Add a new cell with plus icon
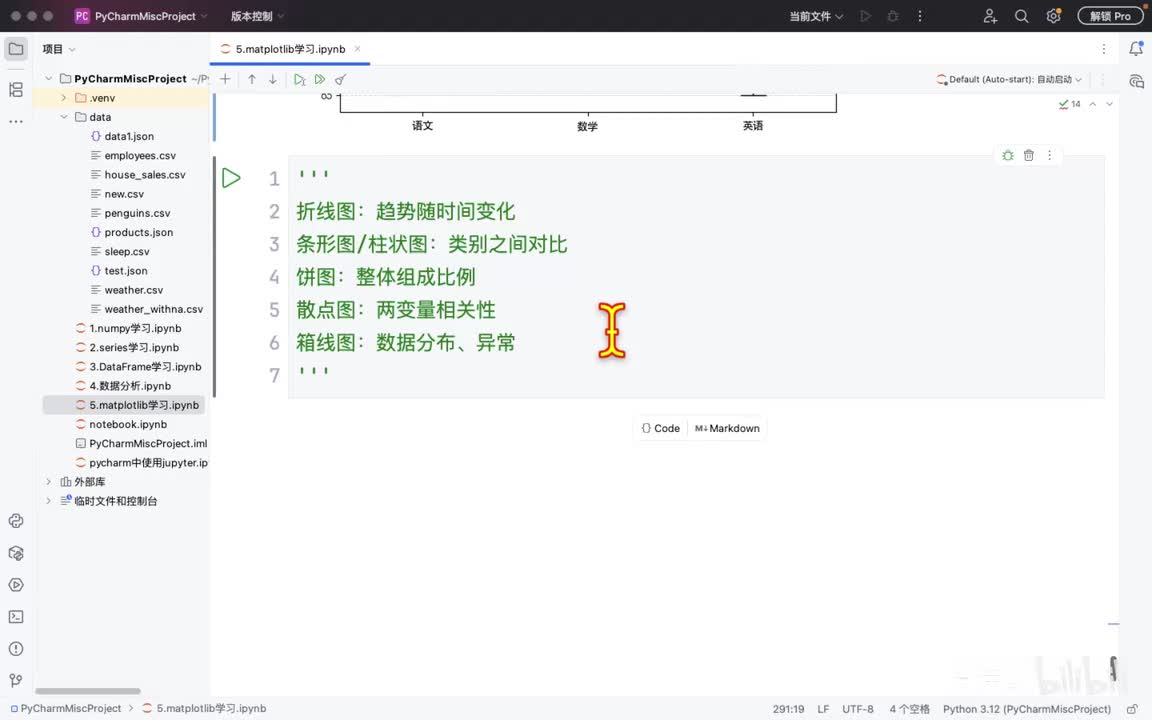This screenshot has height=720, width=1152. [x=226, y=79]
